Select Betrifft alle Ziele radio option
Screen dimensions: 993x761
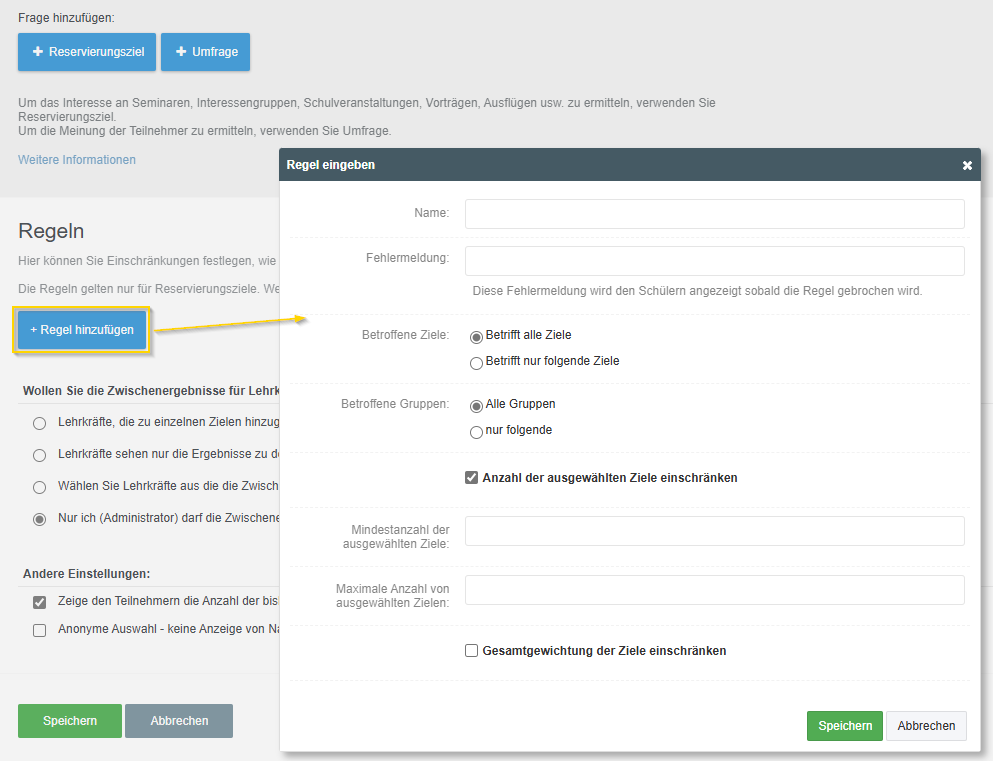click(x=476, y=336)
